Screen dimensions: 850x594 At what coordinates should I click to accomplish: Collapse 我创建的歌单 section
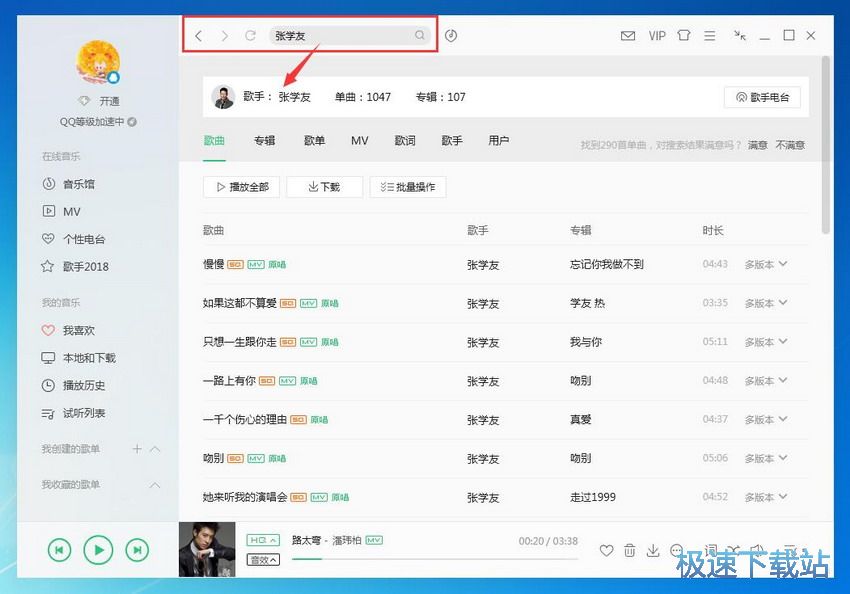(155, 449)
